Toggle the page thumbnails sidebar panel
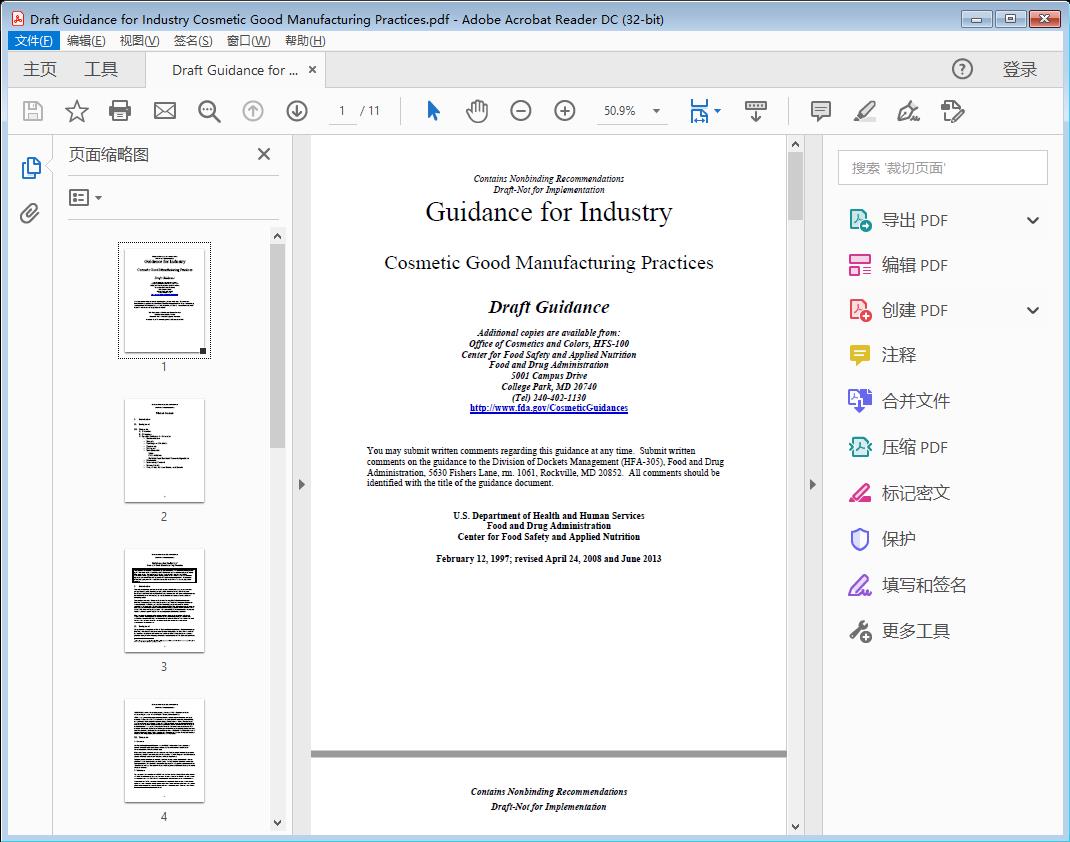Viewport: 1070px width, 842px height. pyautogui.click(x=29, y=167)
